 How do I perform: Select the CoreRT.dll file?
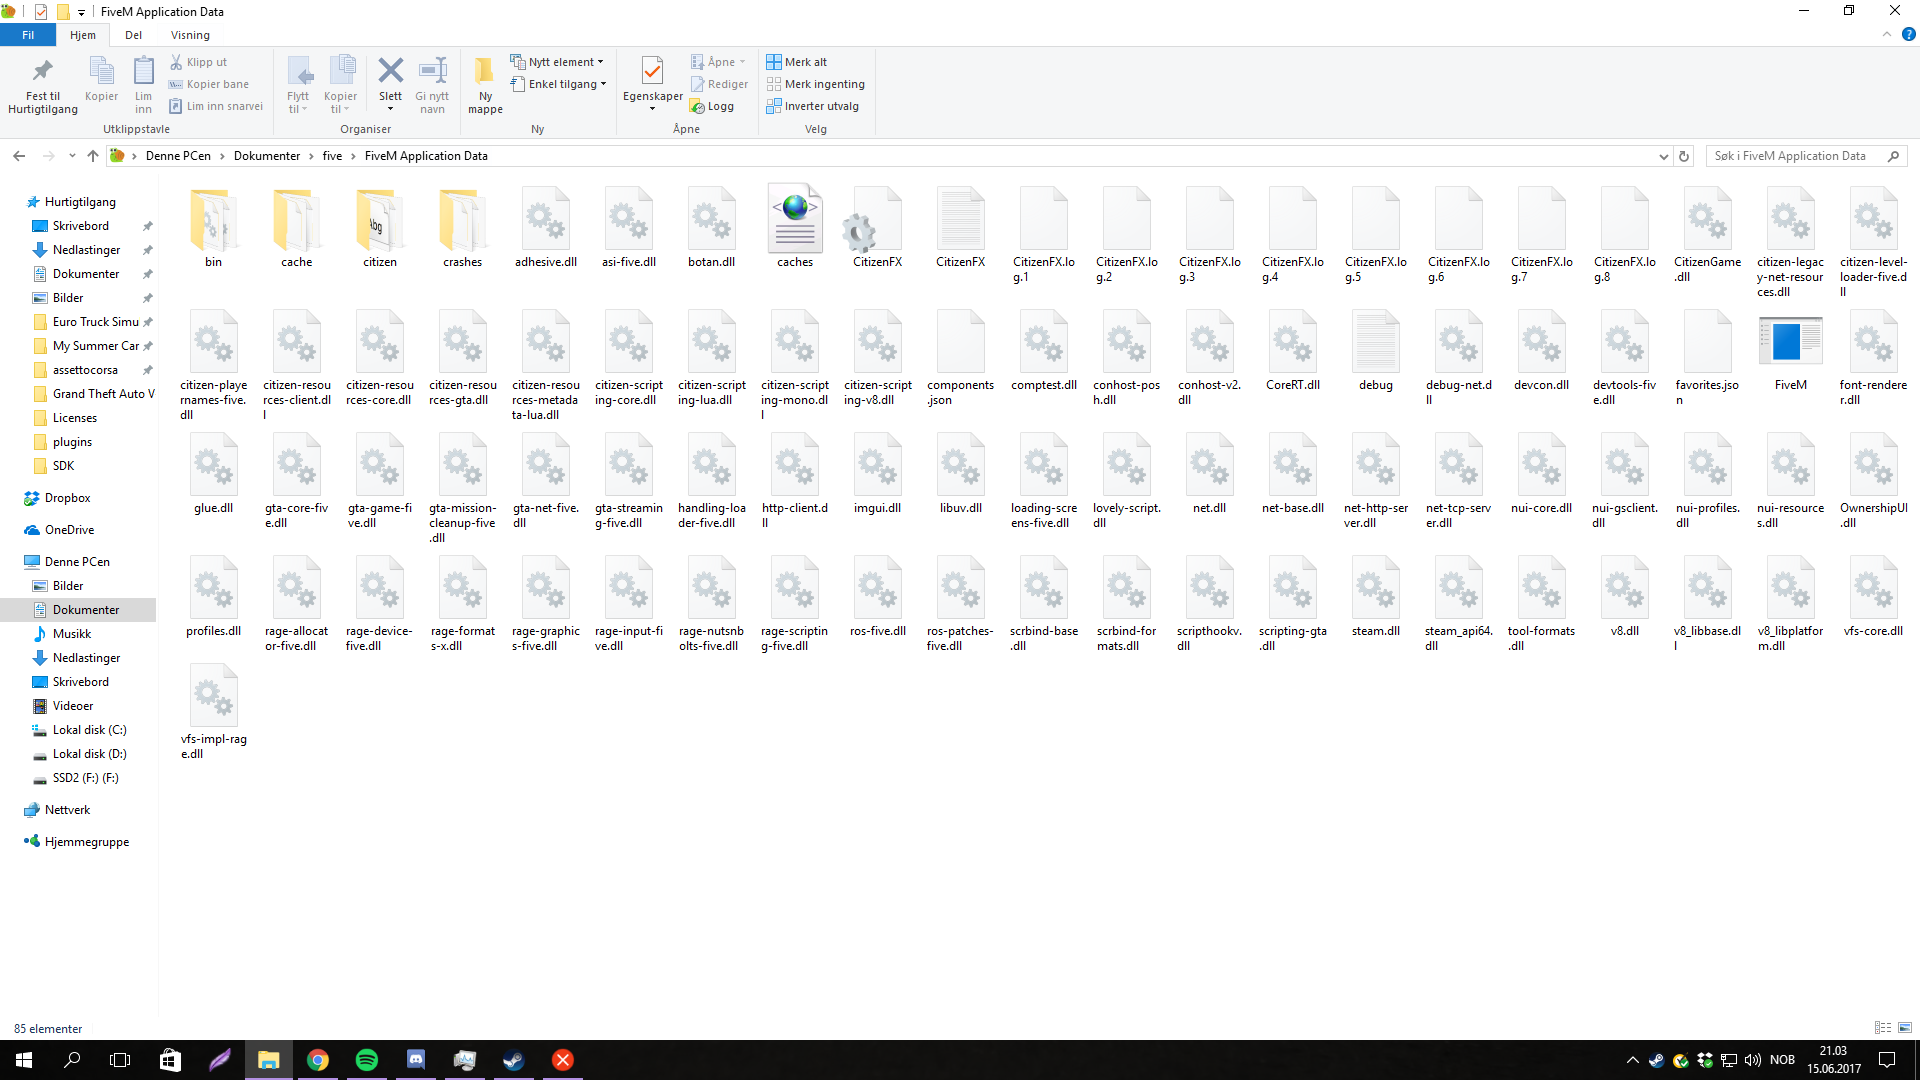[x=1292, y=350]
